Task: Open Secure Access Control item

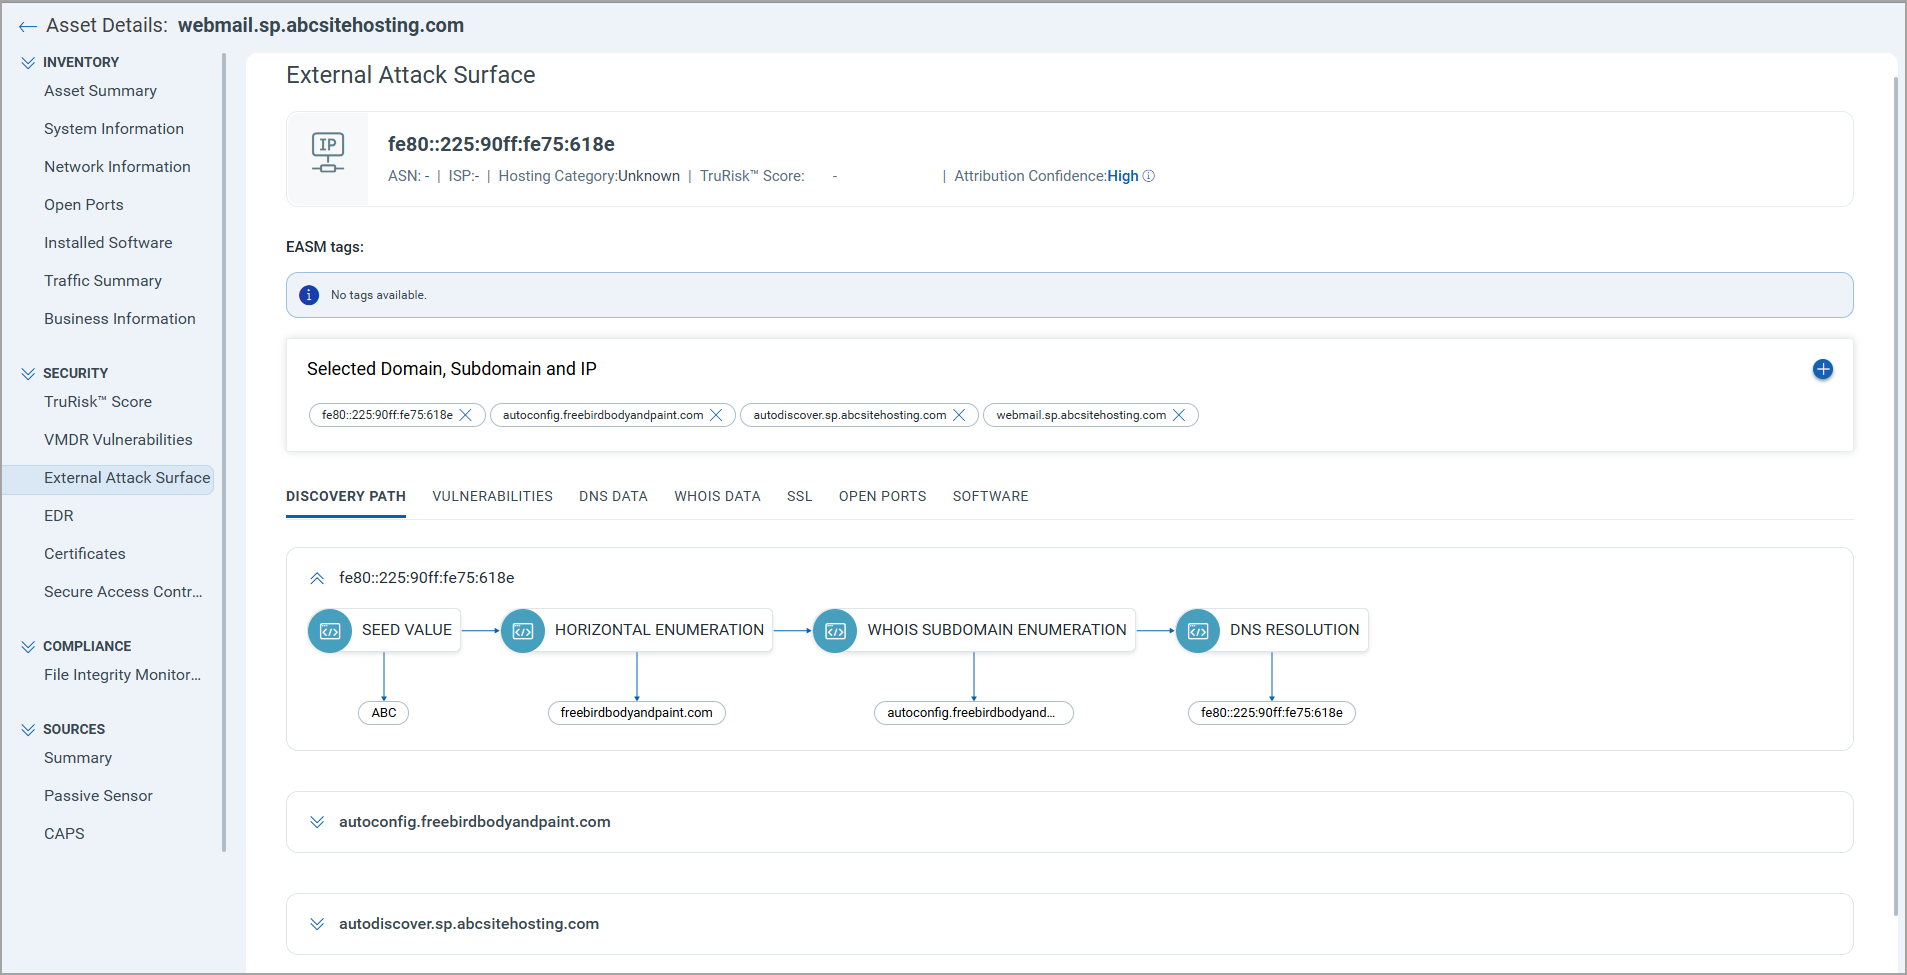Action: coord(123,592)
